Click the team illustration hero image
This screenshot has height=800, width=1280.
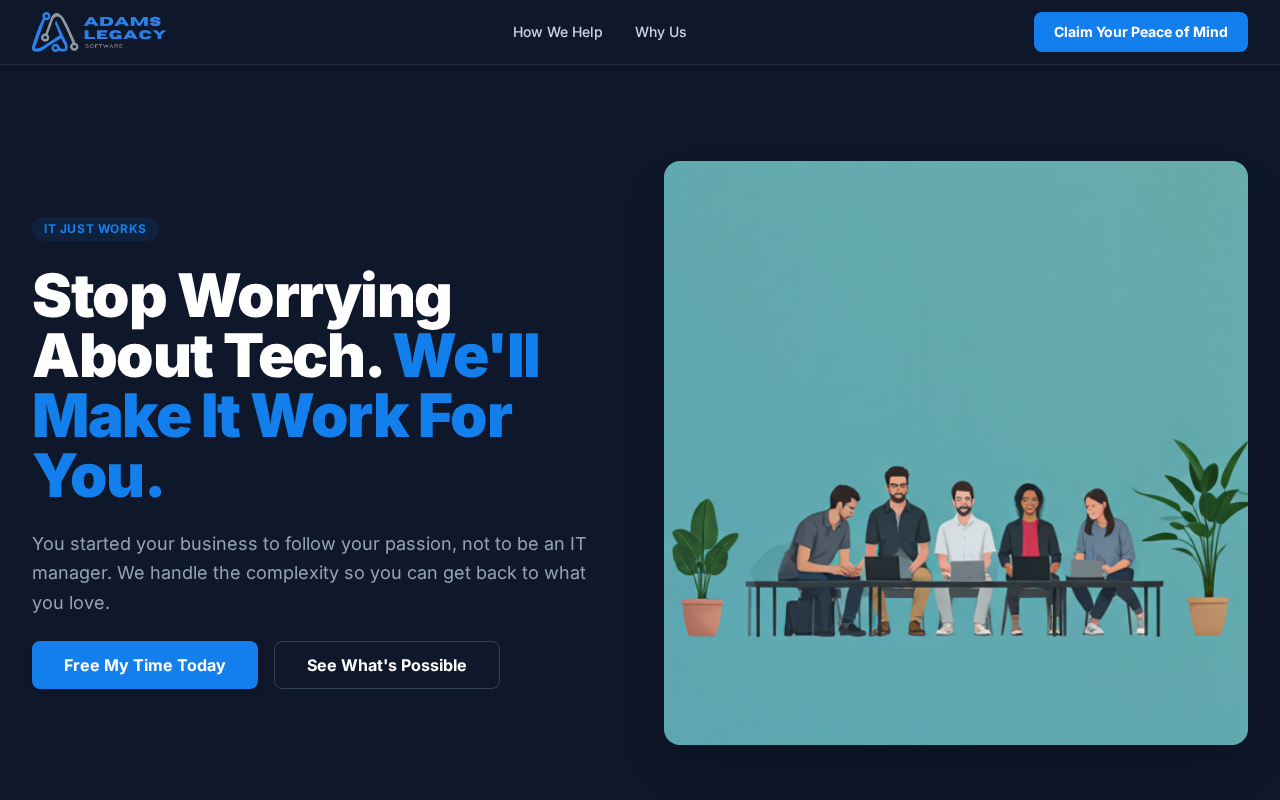click(x=956, y=453)
